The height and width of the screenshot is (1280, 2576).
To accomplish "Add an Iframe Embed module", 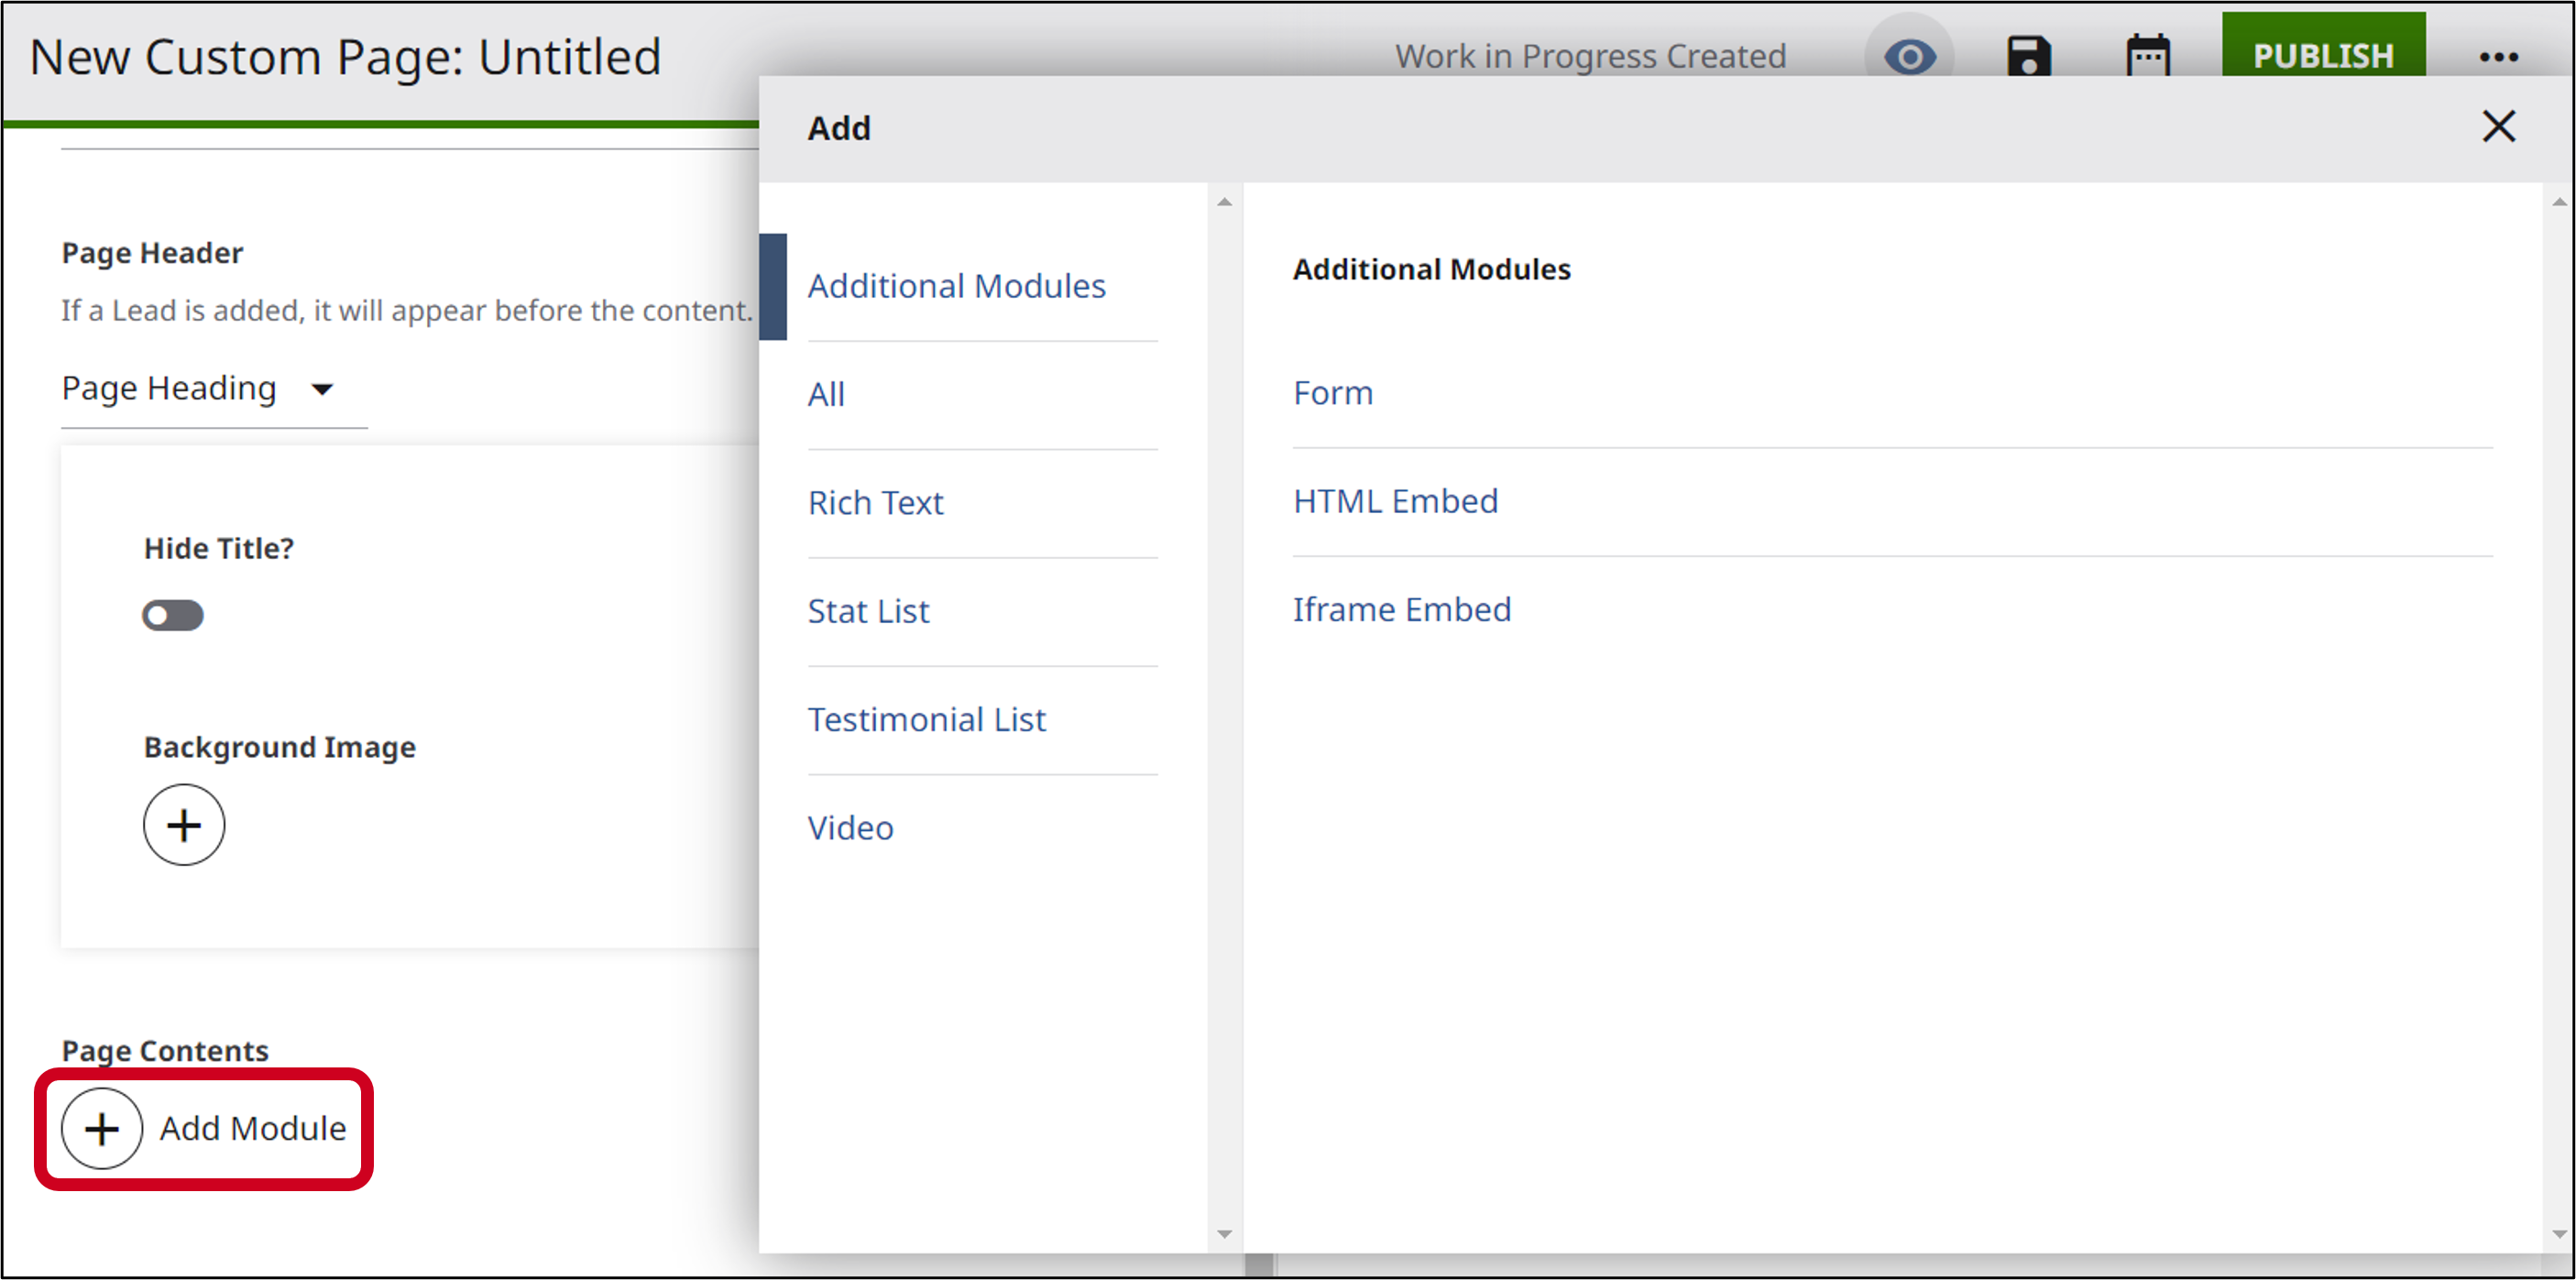I will 1402,609.
